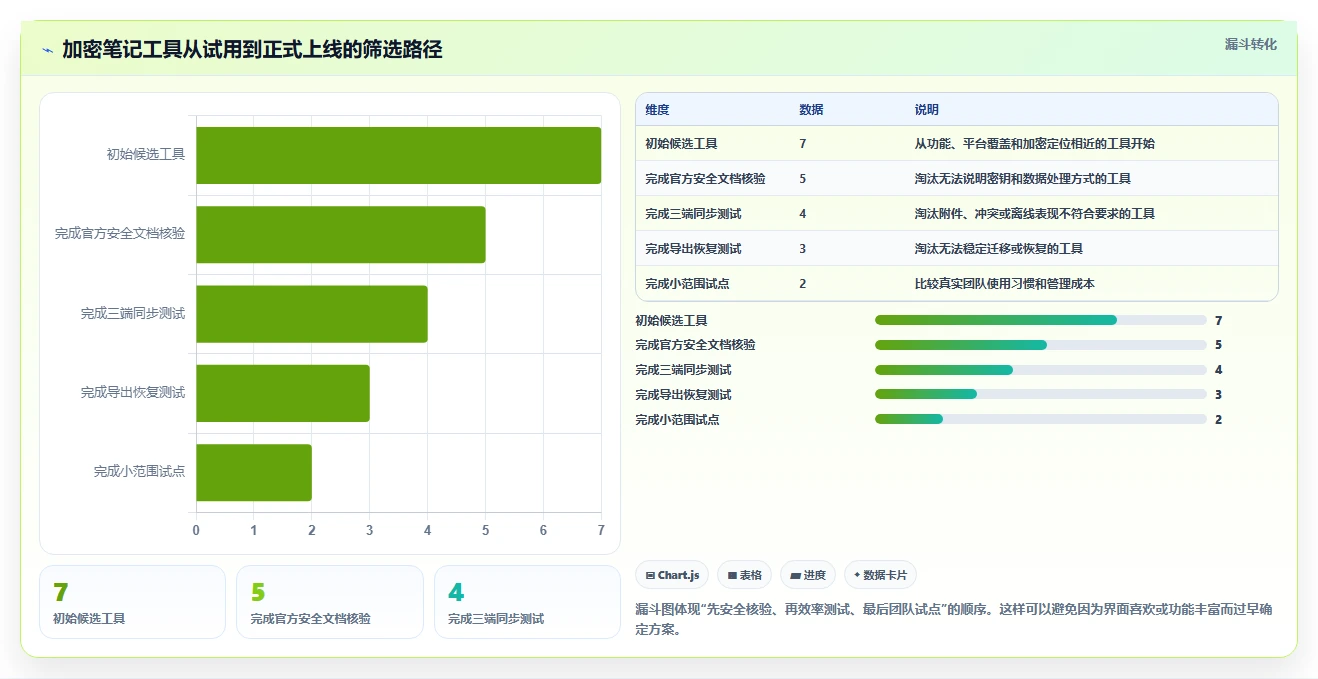Viewport: 1318px width, 679px height.
Task: Click table cell 完成官方安全文档核验
Action: click(x=705, y=179)
